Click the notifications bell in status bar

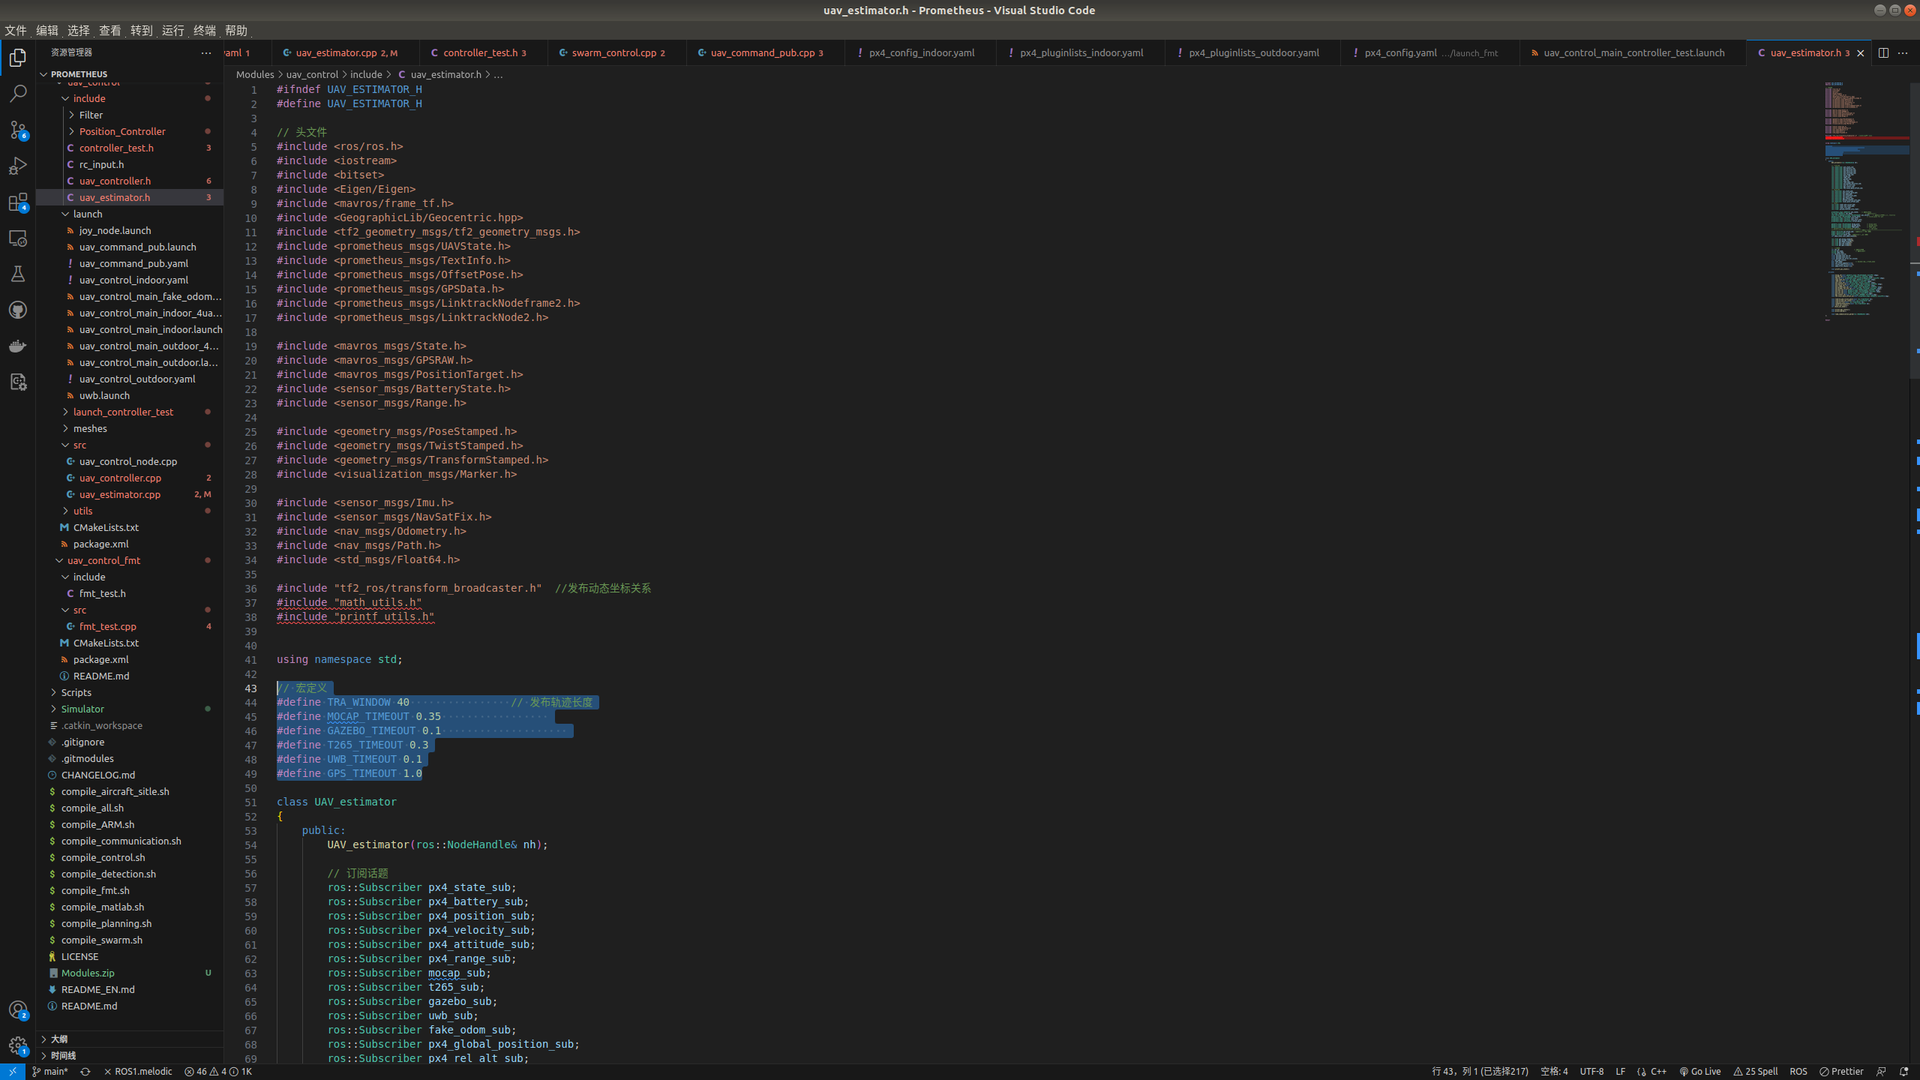tap(1904, 1071)
